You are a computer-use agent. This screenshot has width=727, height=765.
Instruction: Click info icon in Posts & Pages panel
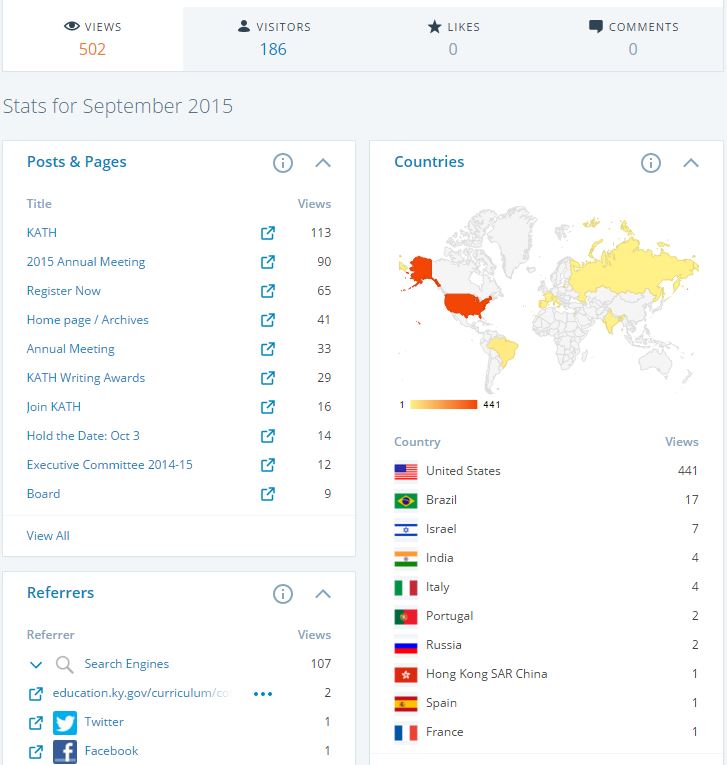tap(283, 163)
